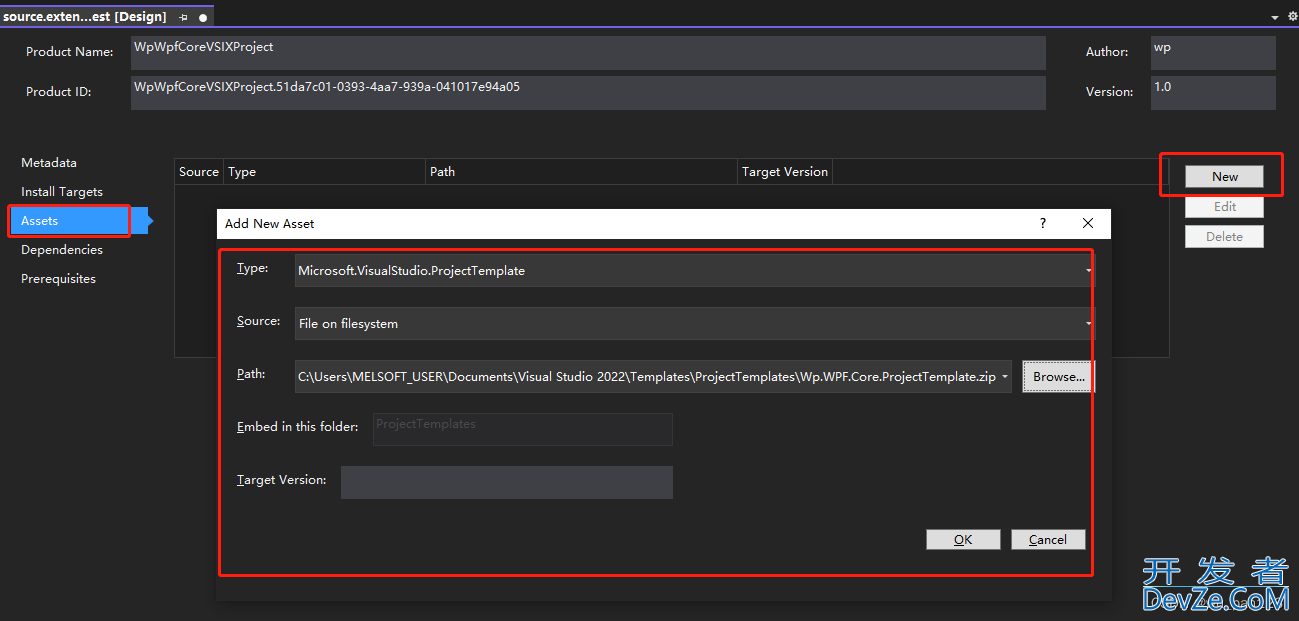
Task: Edit the Author field containing wp
Action: tap(1213, 53)
